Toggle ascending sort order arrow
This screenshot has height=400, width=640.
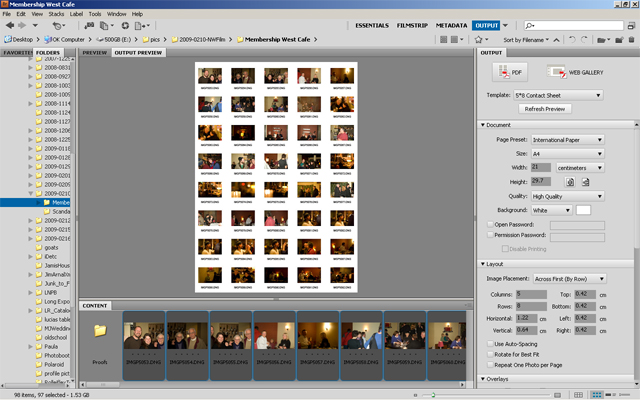point(556,40)
